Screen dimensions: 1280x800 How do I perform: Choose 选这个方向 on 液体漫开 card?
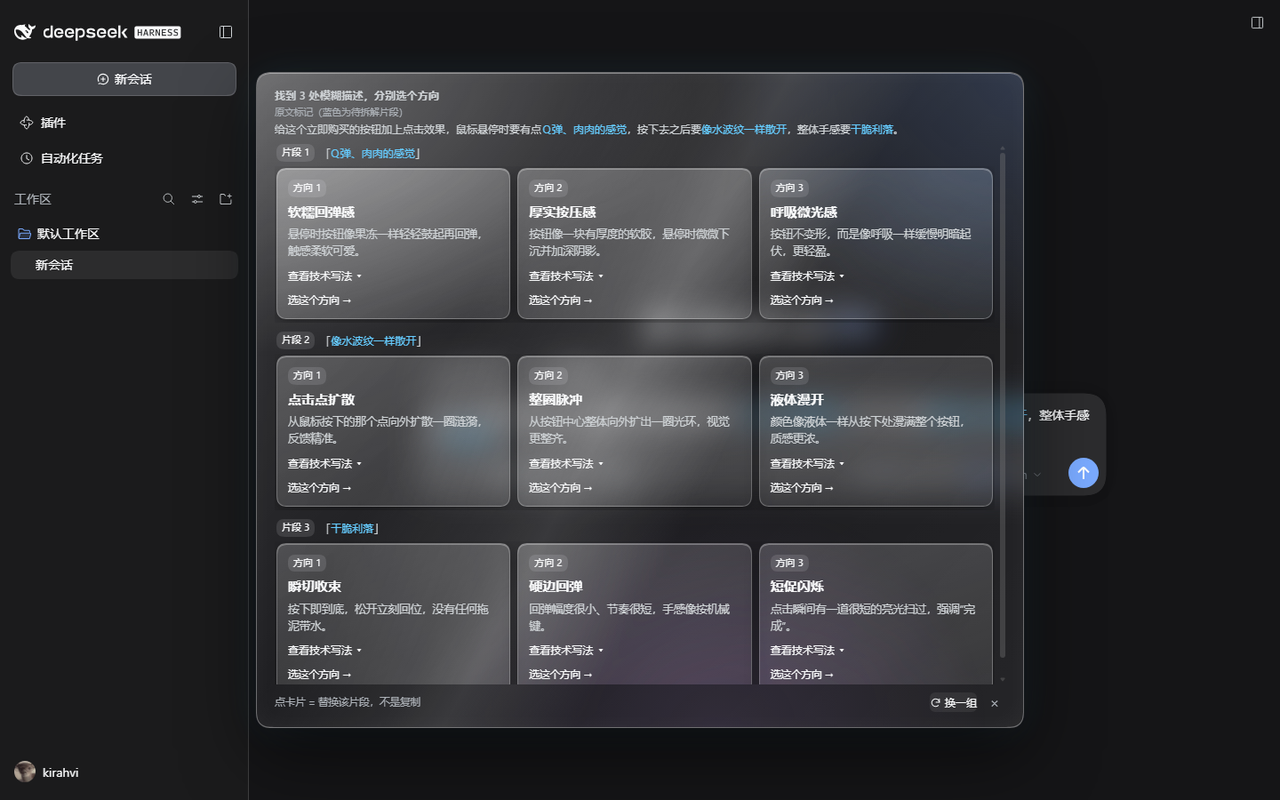[x=802, y=488]
